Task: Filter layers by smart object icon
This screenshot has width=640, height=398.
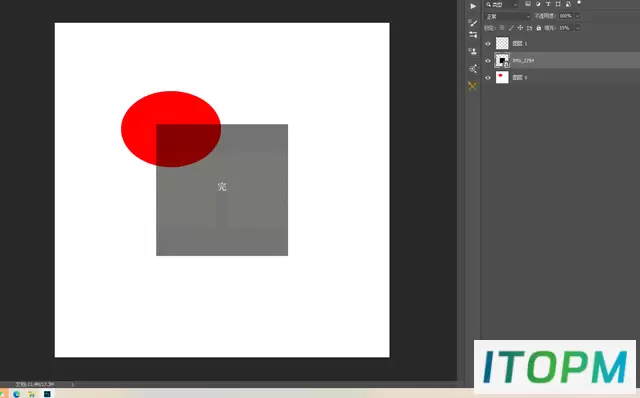Action: click(568, 4)
